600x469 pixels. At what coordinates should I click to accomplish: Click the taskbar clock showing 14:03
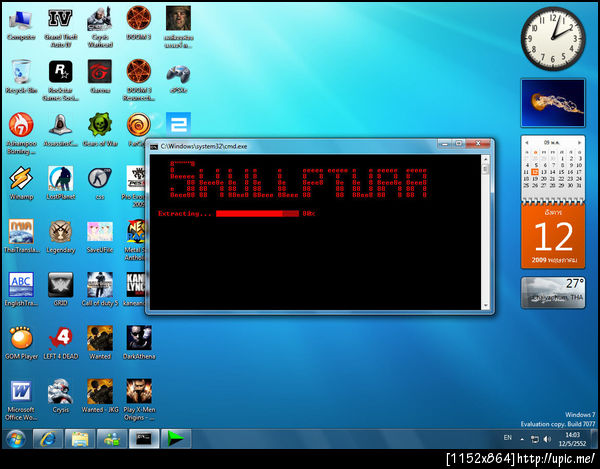tap(572, 439)
